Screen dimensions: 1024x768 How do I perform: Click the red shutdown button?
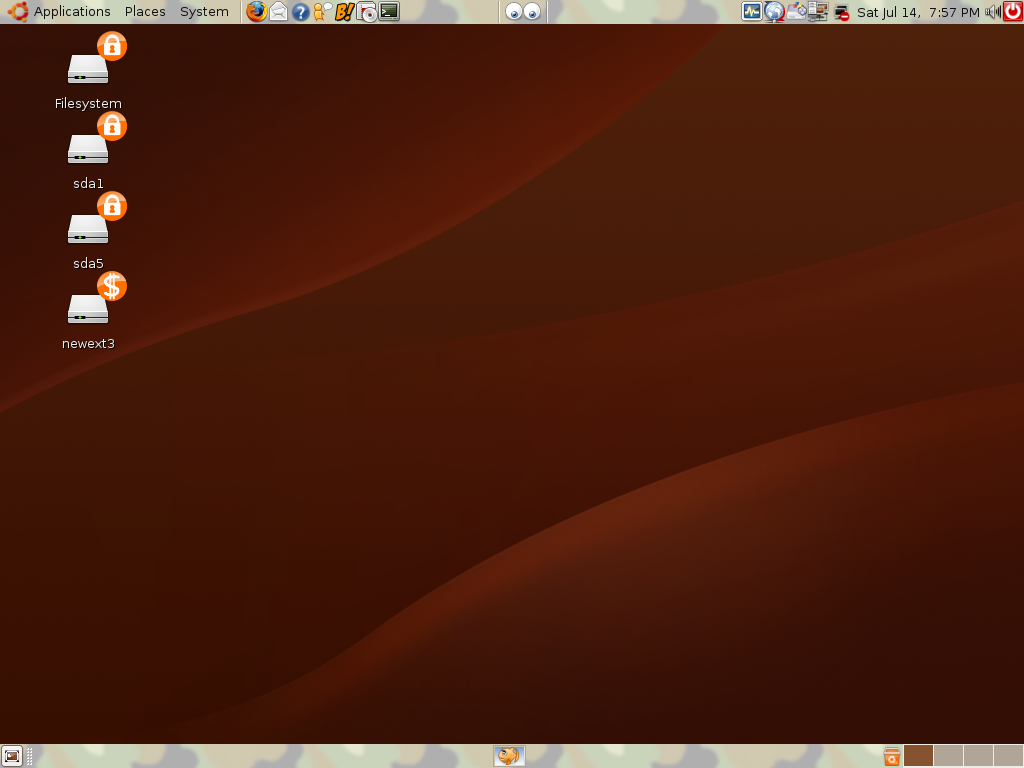point(1013,12)
